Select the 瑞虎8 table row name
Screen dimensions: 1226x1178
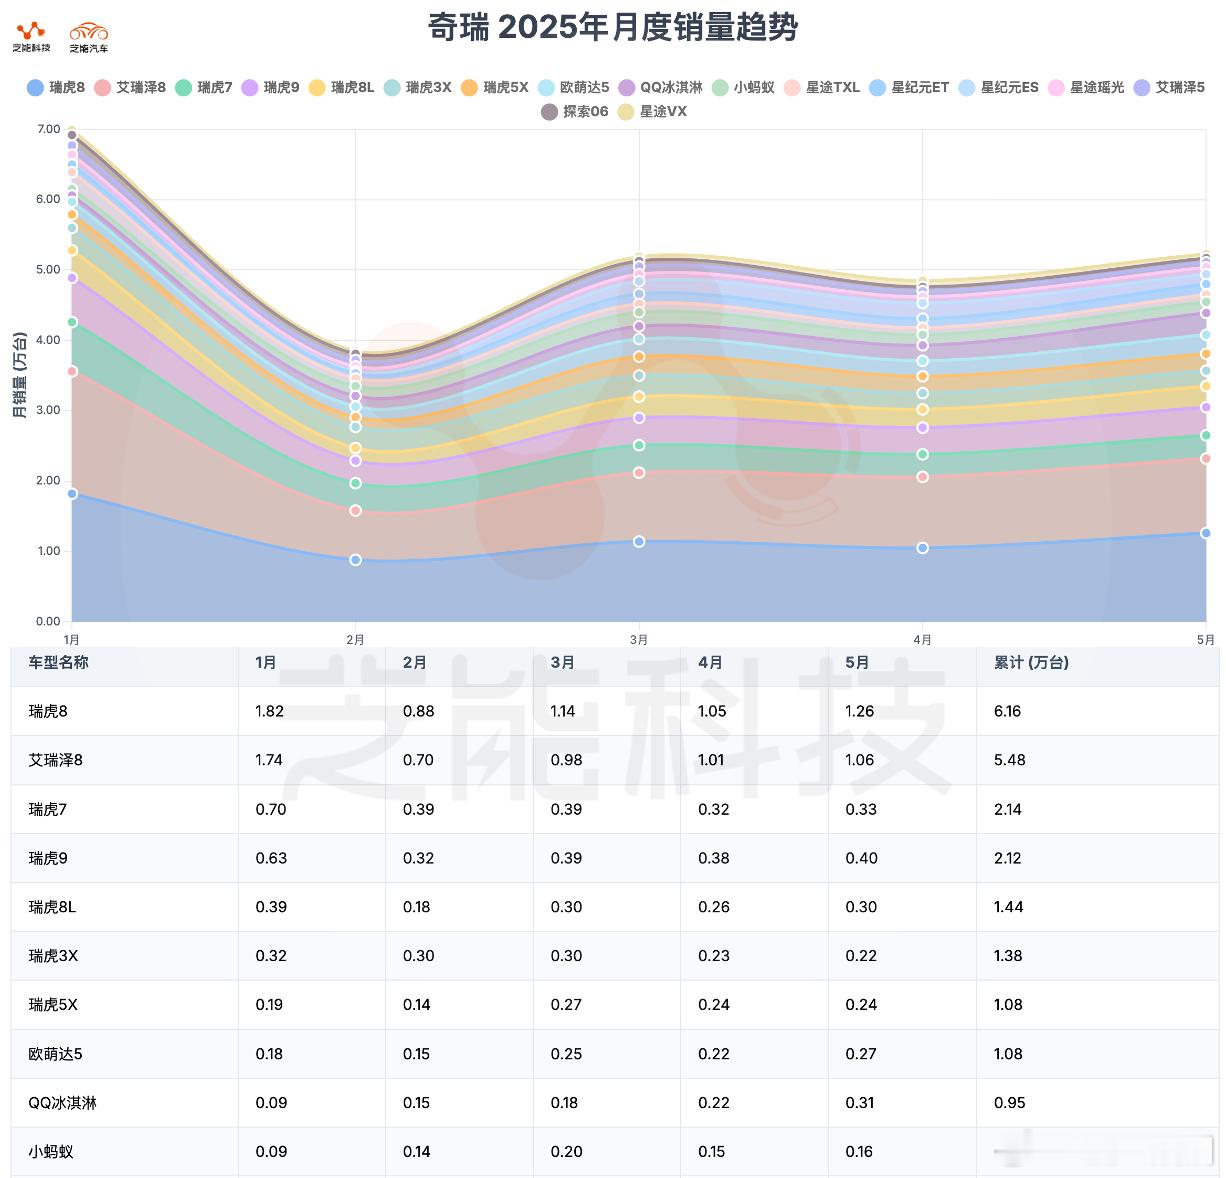pyautogui.click(x=48, y=712)
